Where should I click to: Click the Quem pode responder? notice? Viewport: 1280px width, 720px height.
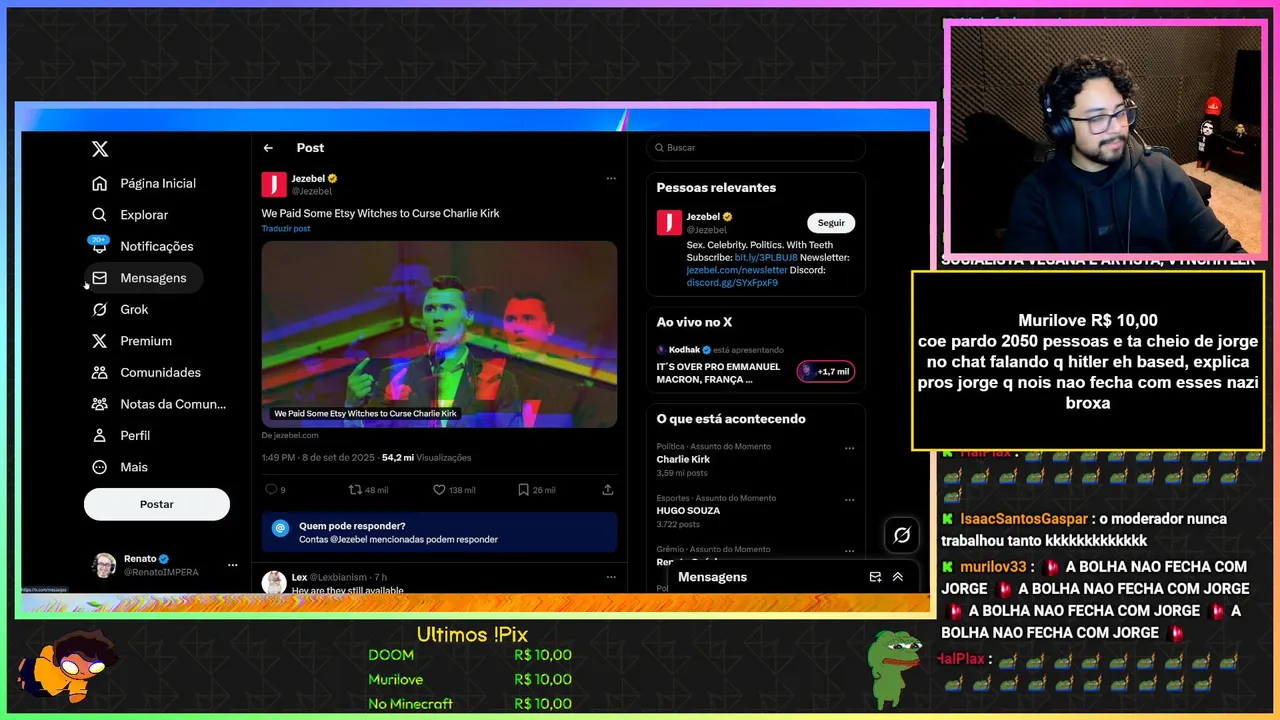(x=439, y=532)
